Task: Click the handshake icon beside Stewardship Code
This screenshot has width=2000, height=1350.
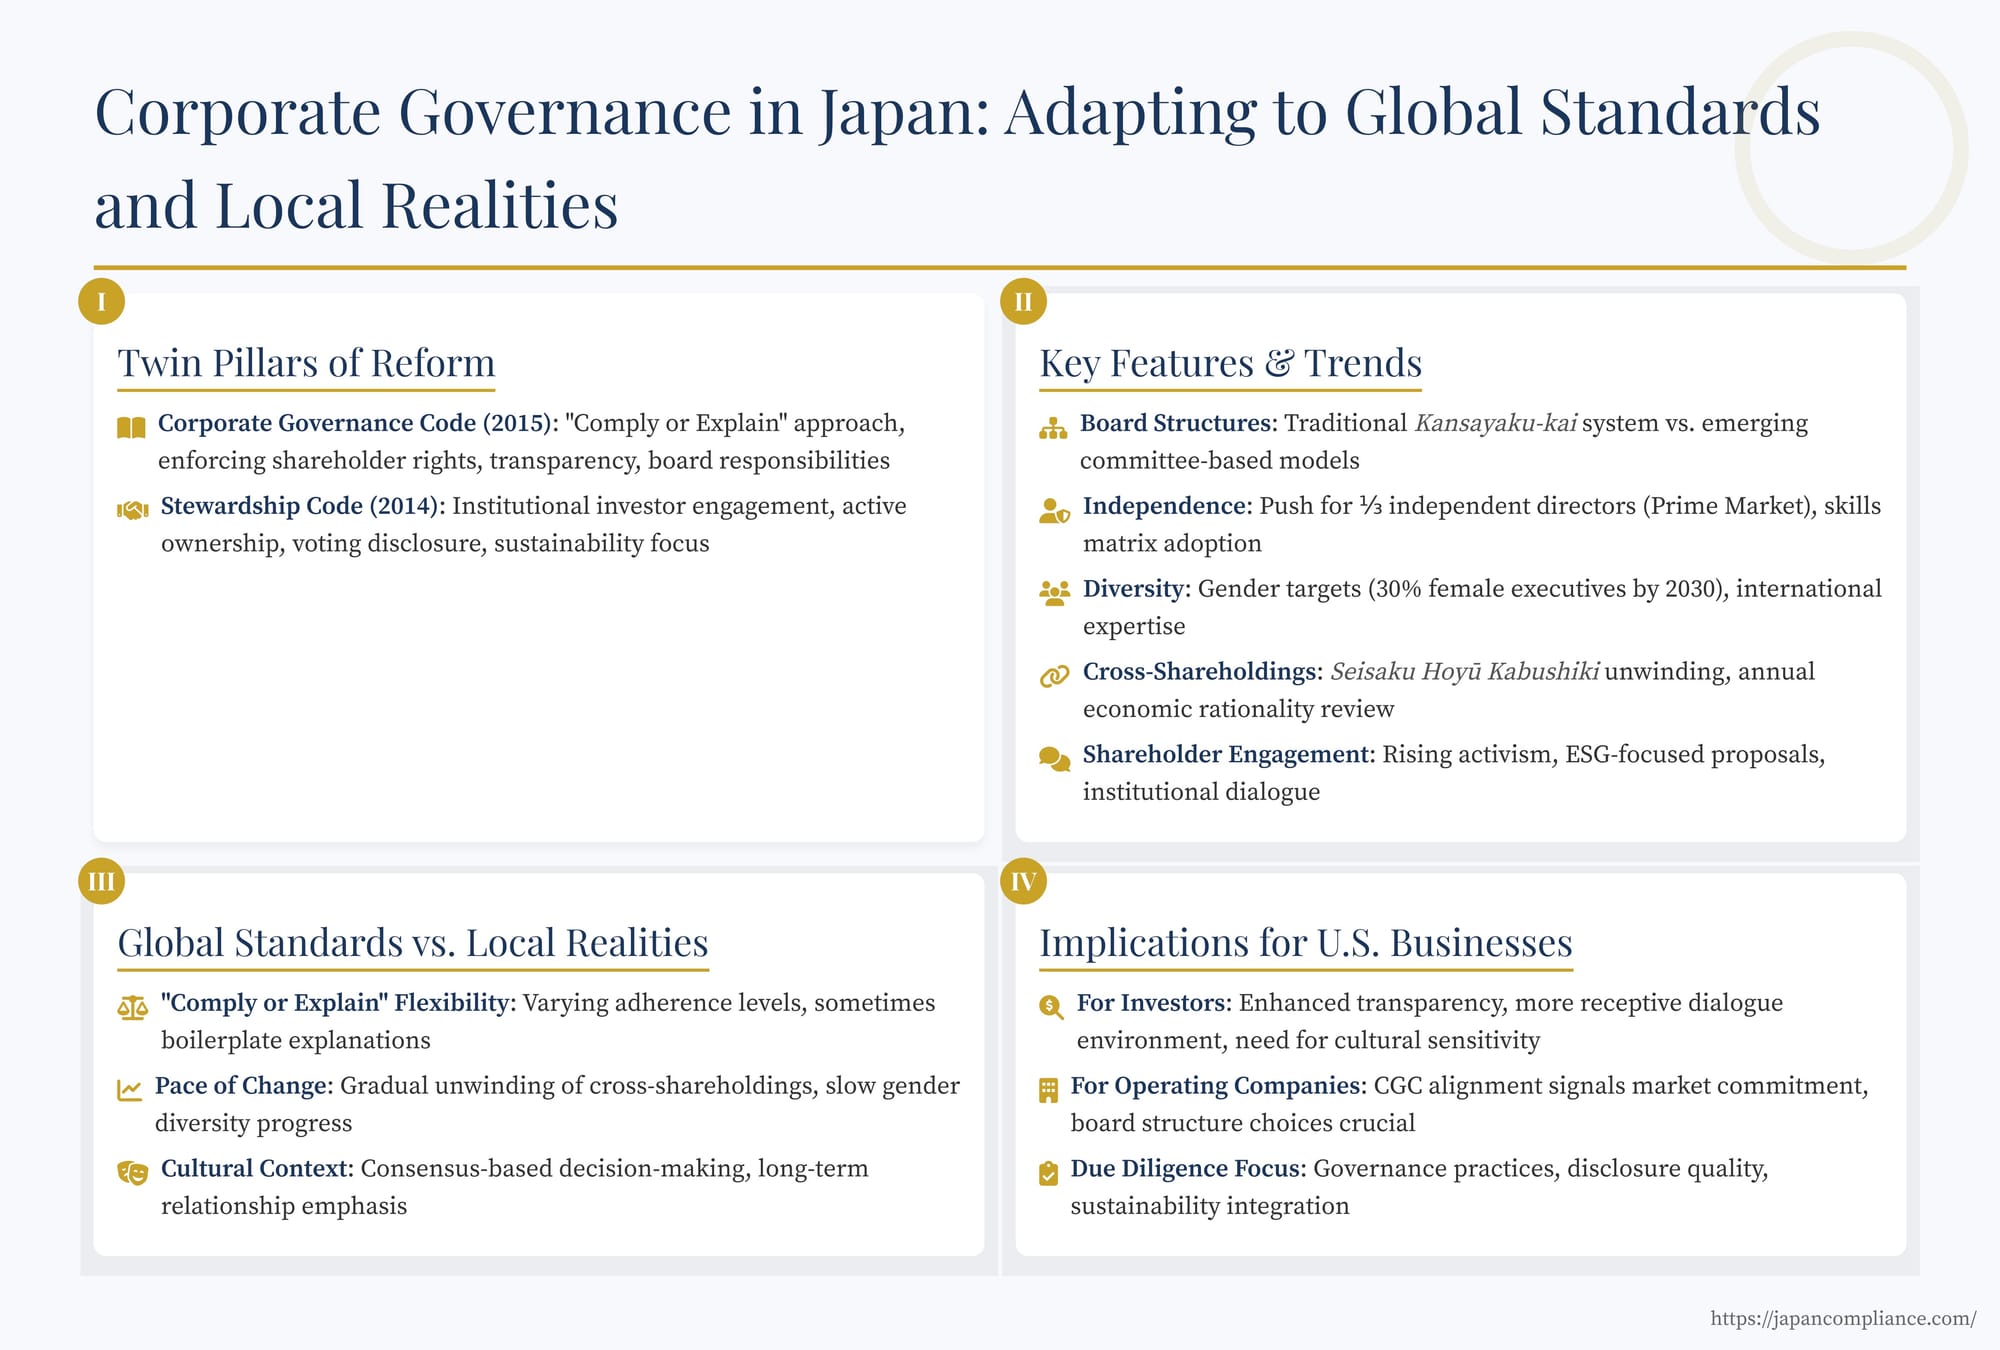Action: [132, 511]
